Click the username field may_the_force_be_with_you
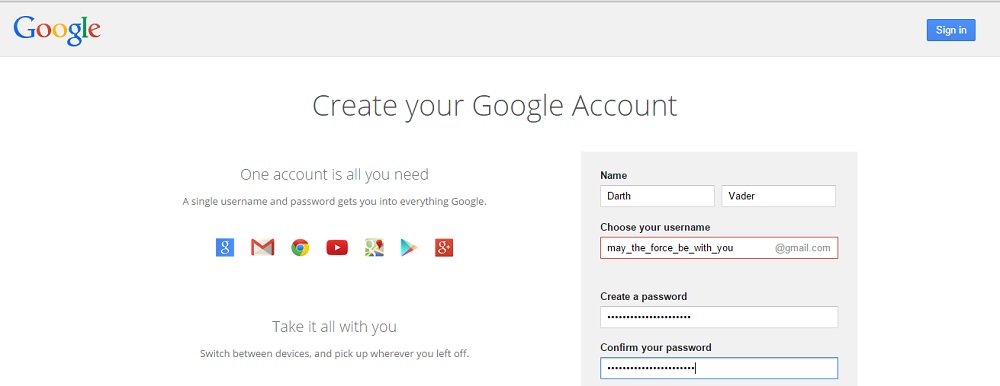 tap(719, 248)
